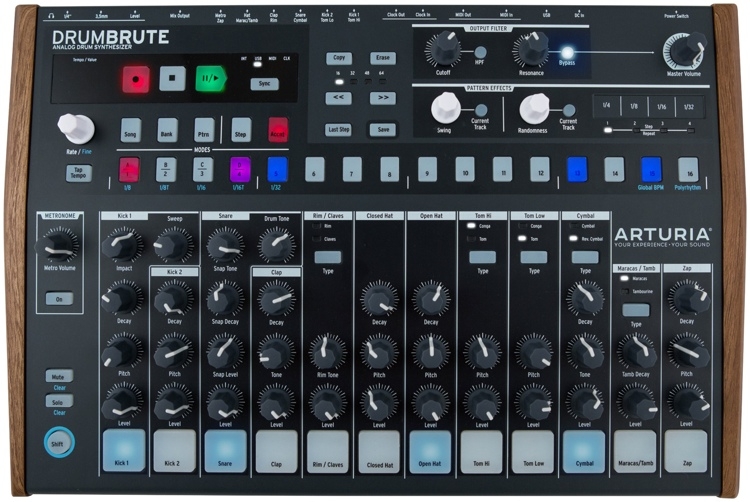This screenshot has height=502, width=750.
Task: Trigger the Zap pad
Action: coord(686,451)
